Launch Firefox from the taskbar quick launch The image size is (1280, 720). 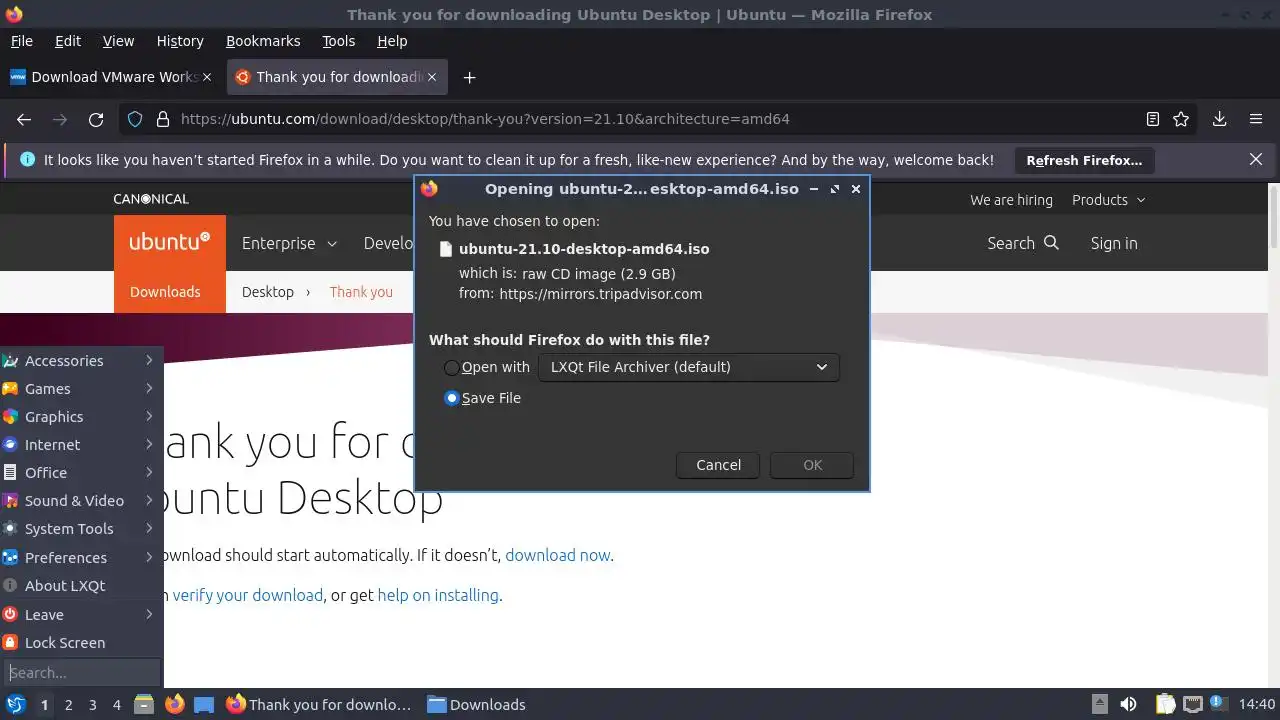coord(174,705)
